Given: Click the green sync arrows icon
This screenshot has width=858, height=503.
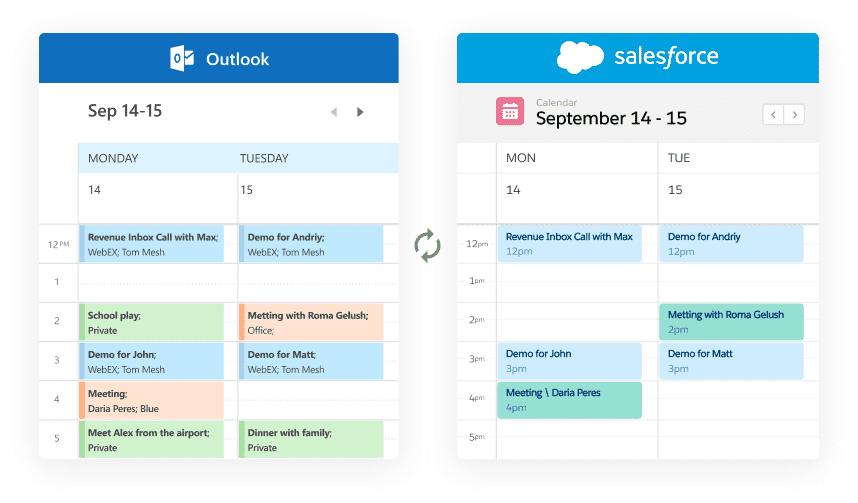Looking at the screenshot, I should tap(427, 245).
